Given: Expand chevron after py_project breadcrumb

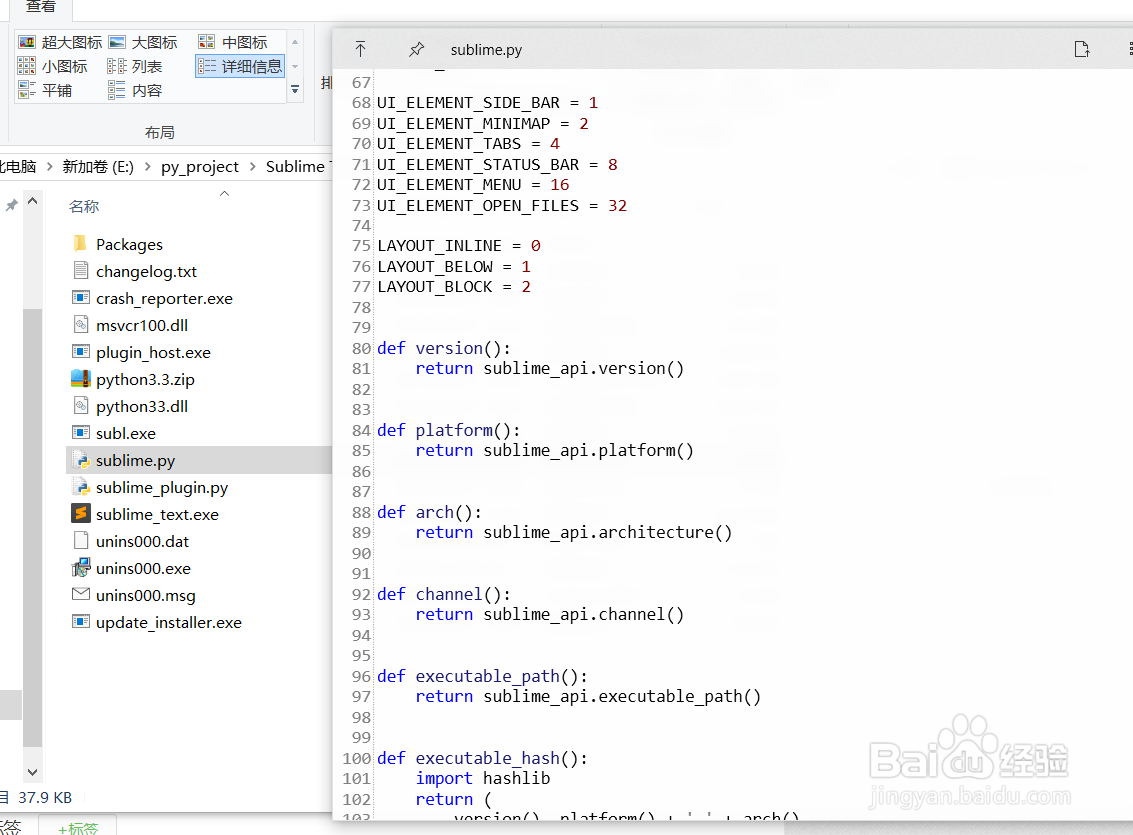Looking at the screenshot, I should pyautogui.click(x=252, y=167).
